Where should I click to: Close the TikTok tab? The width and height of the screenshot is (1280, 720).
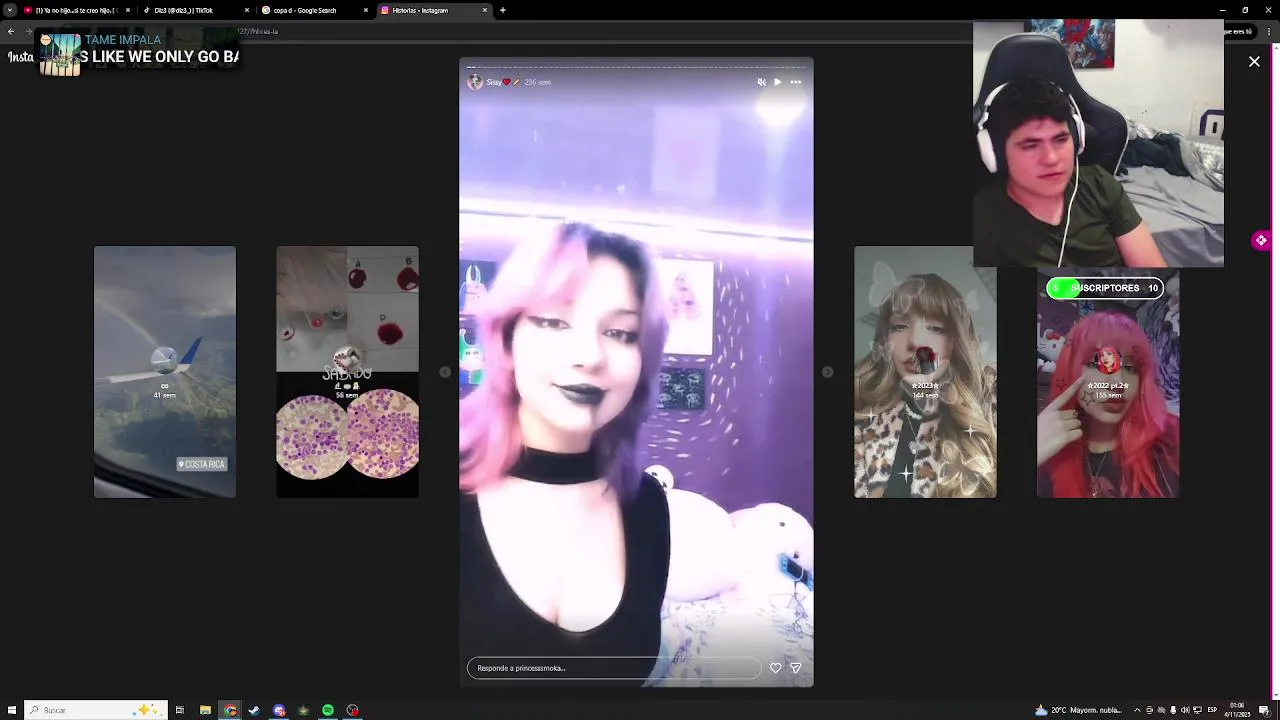pyautogui.click(x=247, y=10)
